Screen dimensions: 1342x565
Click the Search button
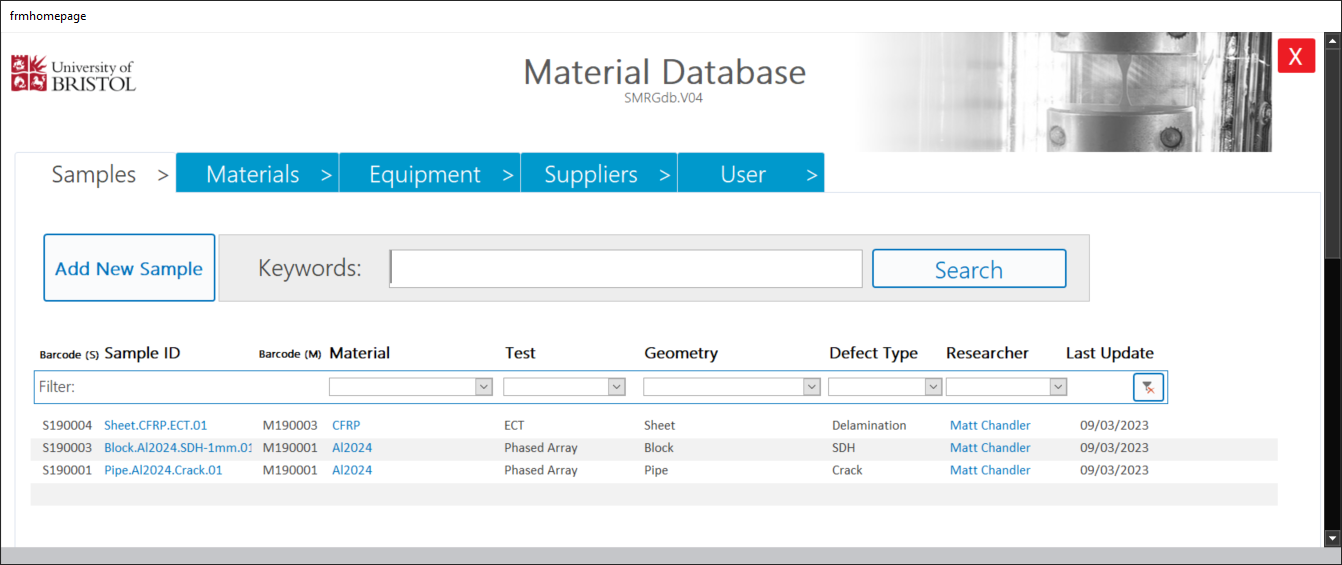tap(969, 269)
